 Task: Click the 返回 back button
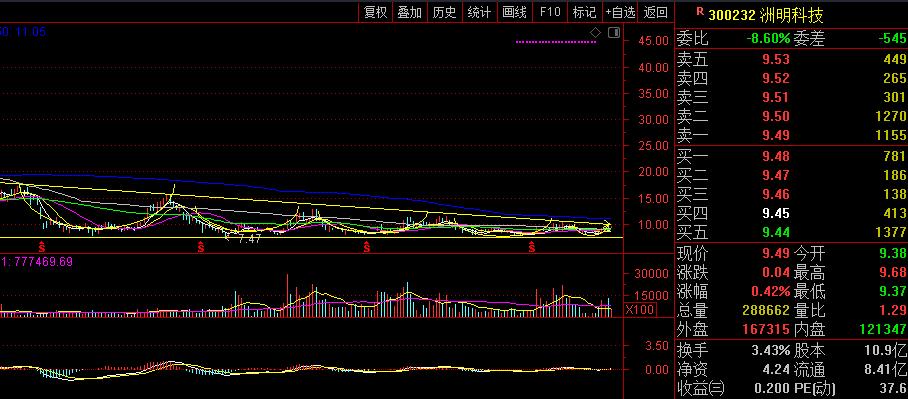tap(656, 12)
